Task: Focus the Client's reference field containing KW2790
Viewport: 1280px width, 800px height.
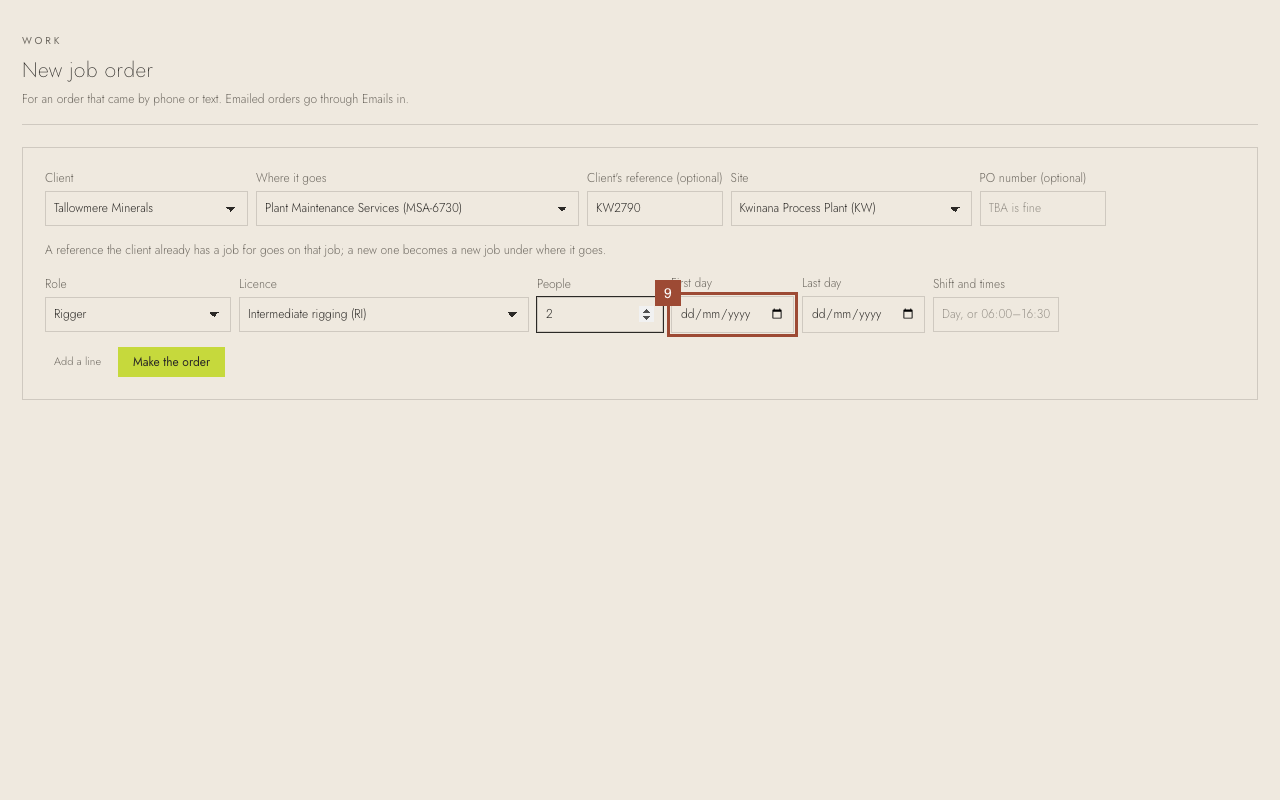Action: 655,208
